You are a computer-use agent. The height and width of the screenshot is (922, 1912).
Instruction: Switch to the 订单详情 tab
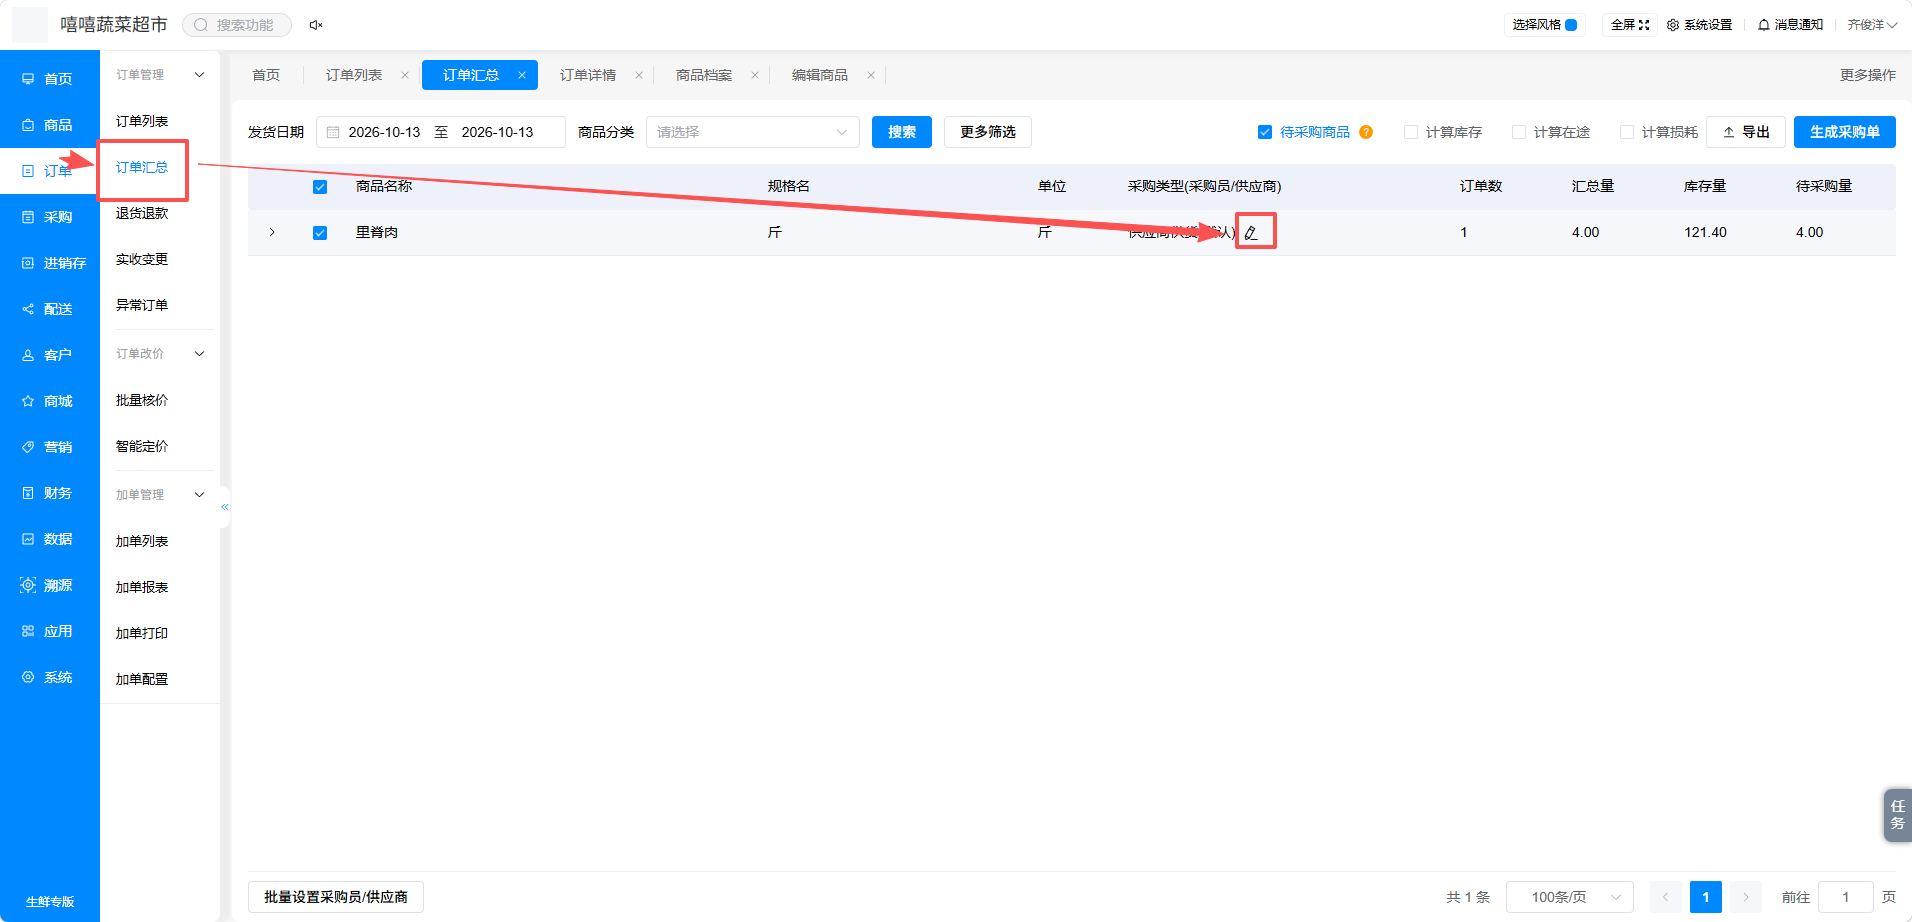588,75
